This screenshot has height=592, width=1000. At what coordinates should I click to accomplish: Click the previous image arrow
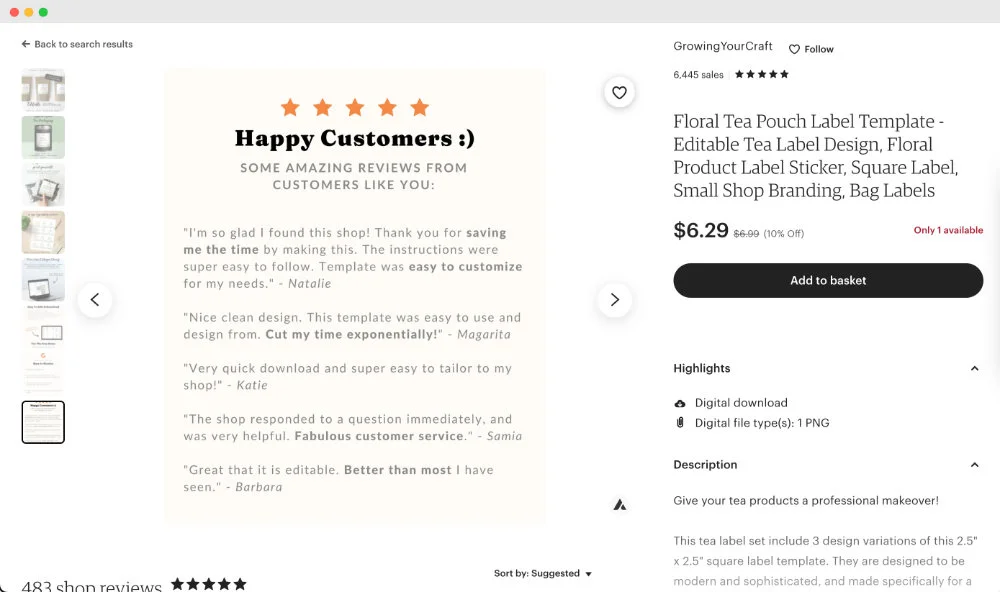click(x=95, y=299)
